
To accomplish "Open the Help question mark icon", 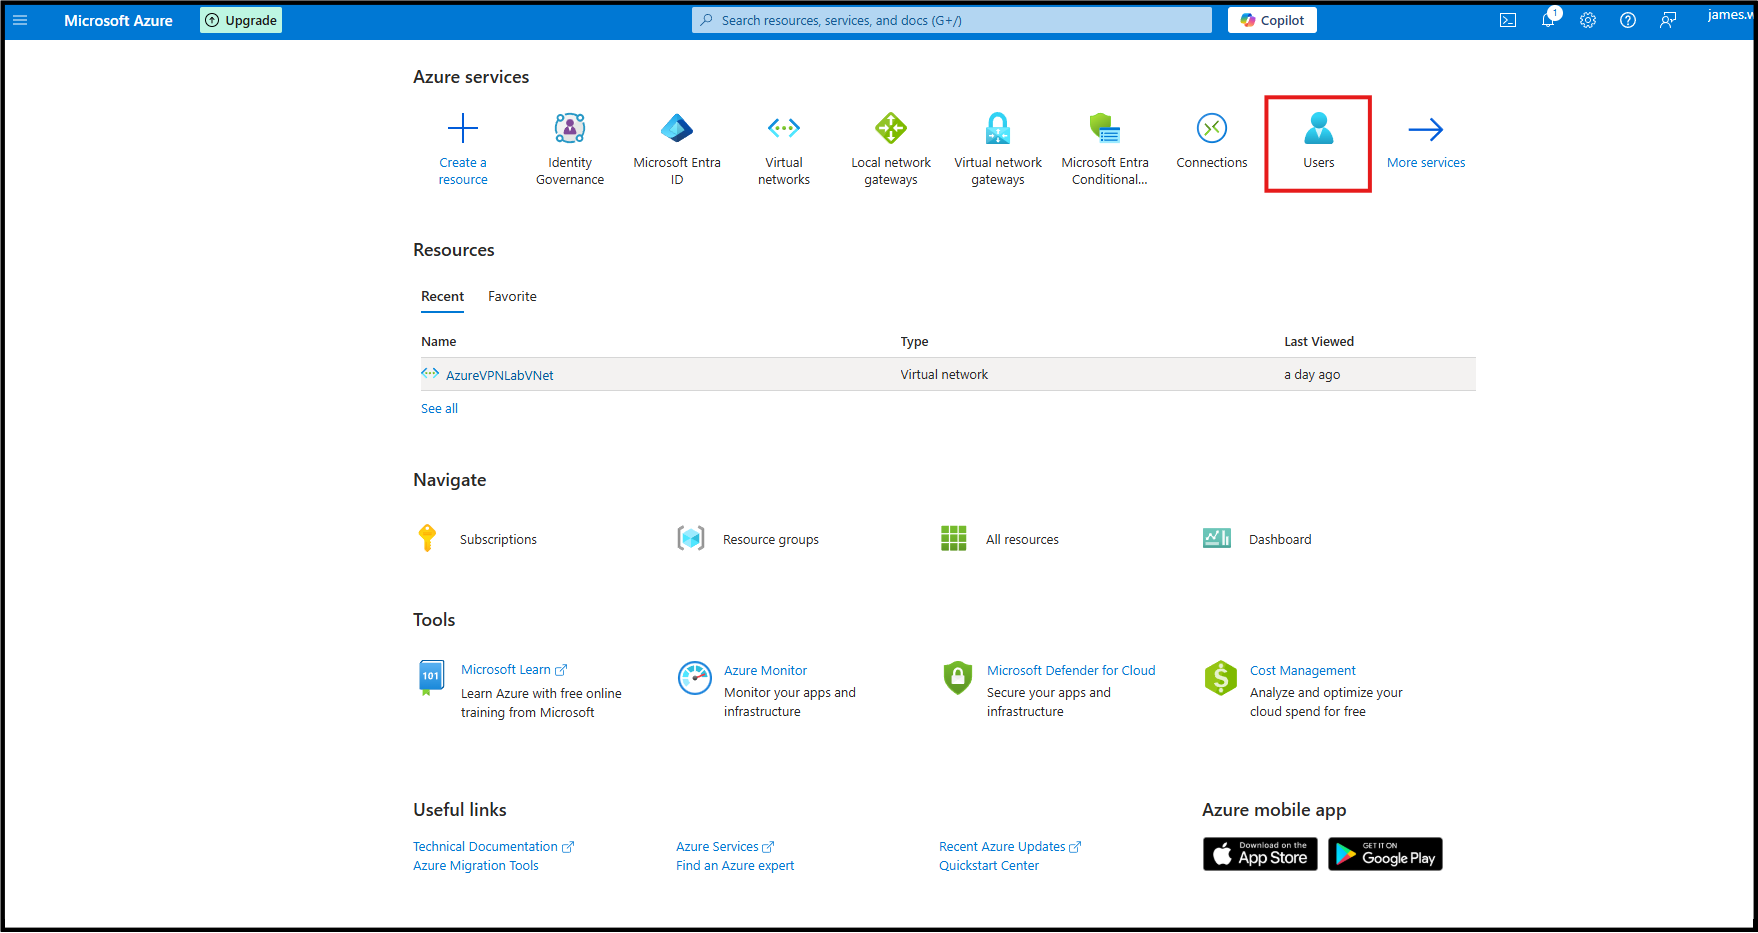I will (1628, 20).
